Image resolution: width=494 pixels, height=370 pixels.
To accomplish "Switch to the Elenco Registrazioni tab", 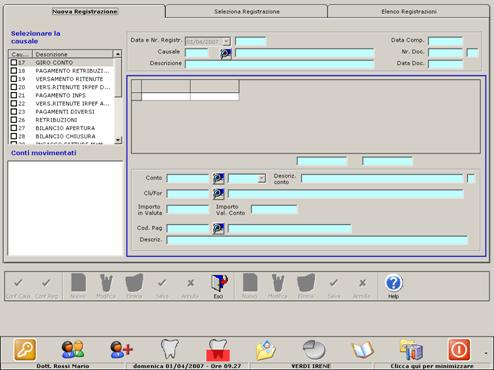I will (409, 12).
